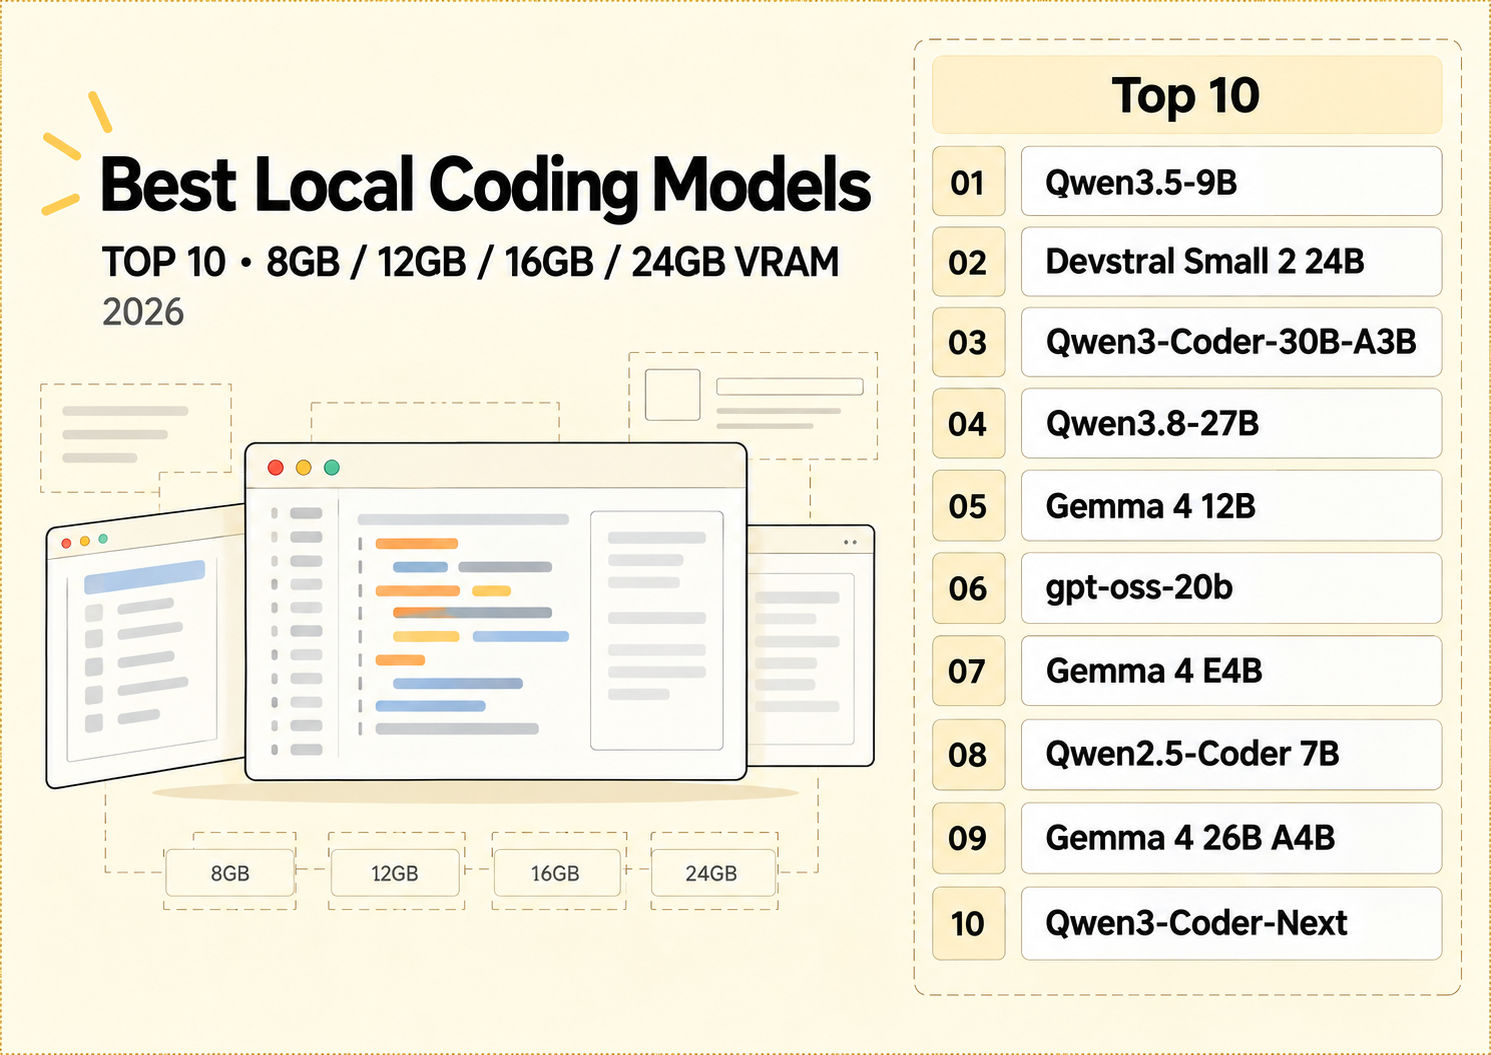Click the '8GB' VRAM box

pos(230,873)
